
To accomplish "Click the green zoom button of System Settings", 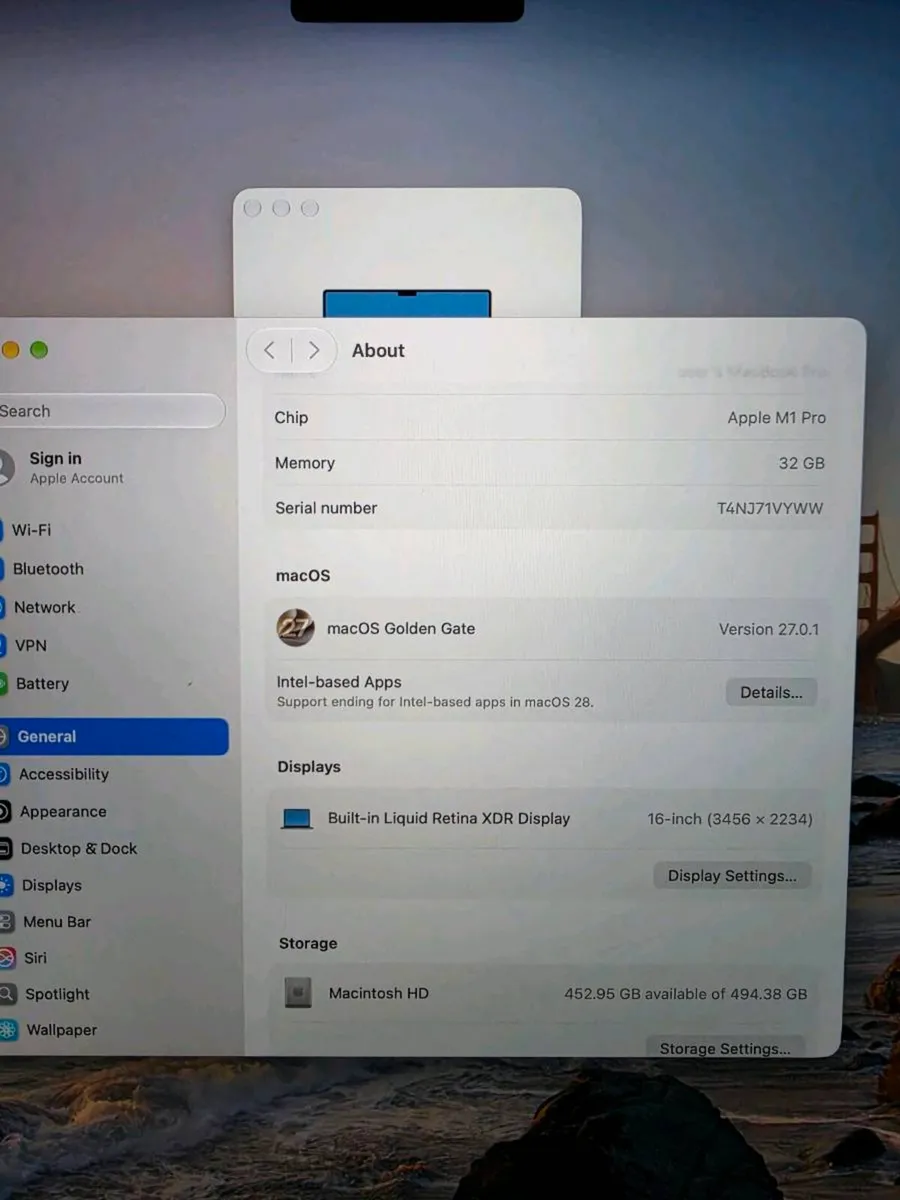I will pos(39,350).
